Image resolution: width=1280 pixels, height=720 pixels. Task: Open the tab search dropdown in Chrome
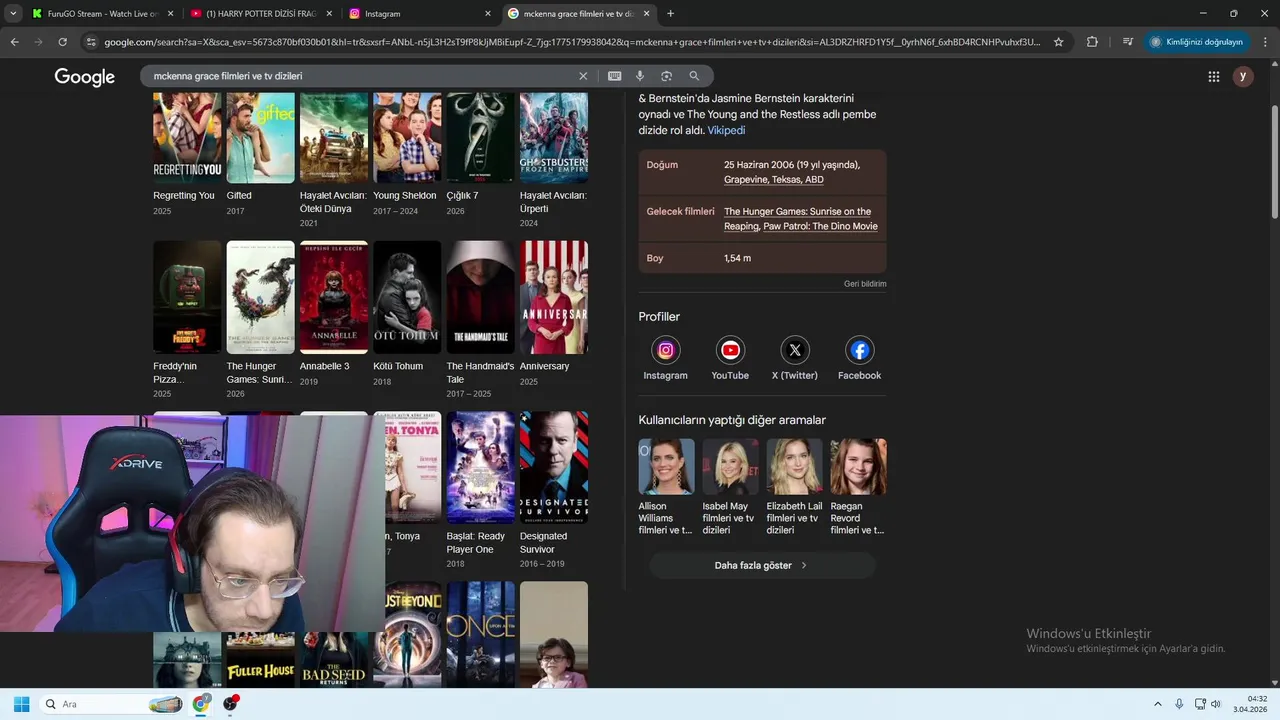coord(13,14)
